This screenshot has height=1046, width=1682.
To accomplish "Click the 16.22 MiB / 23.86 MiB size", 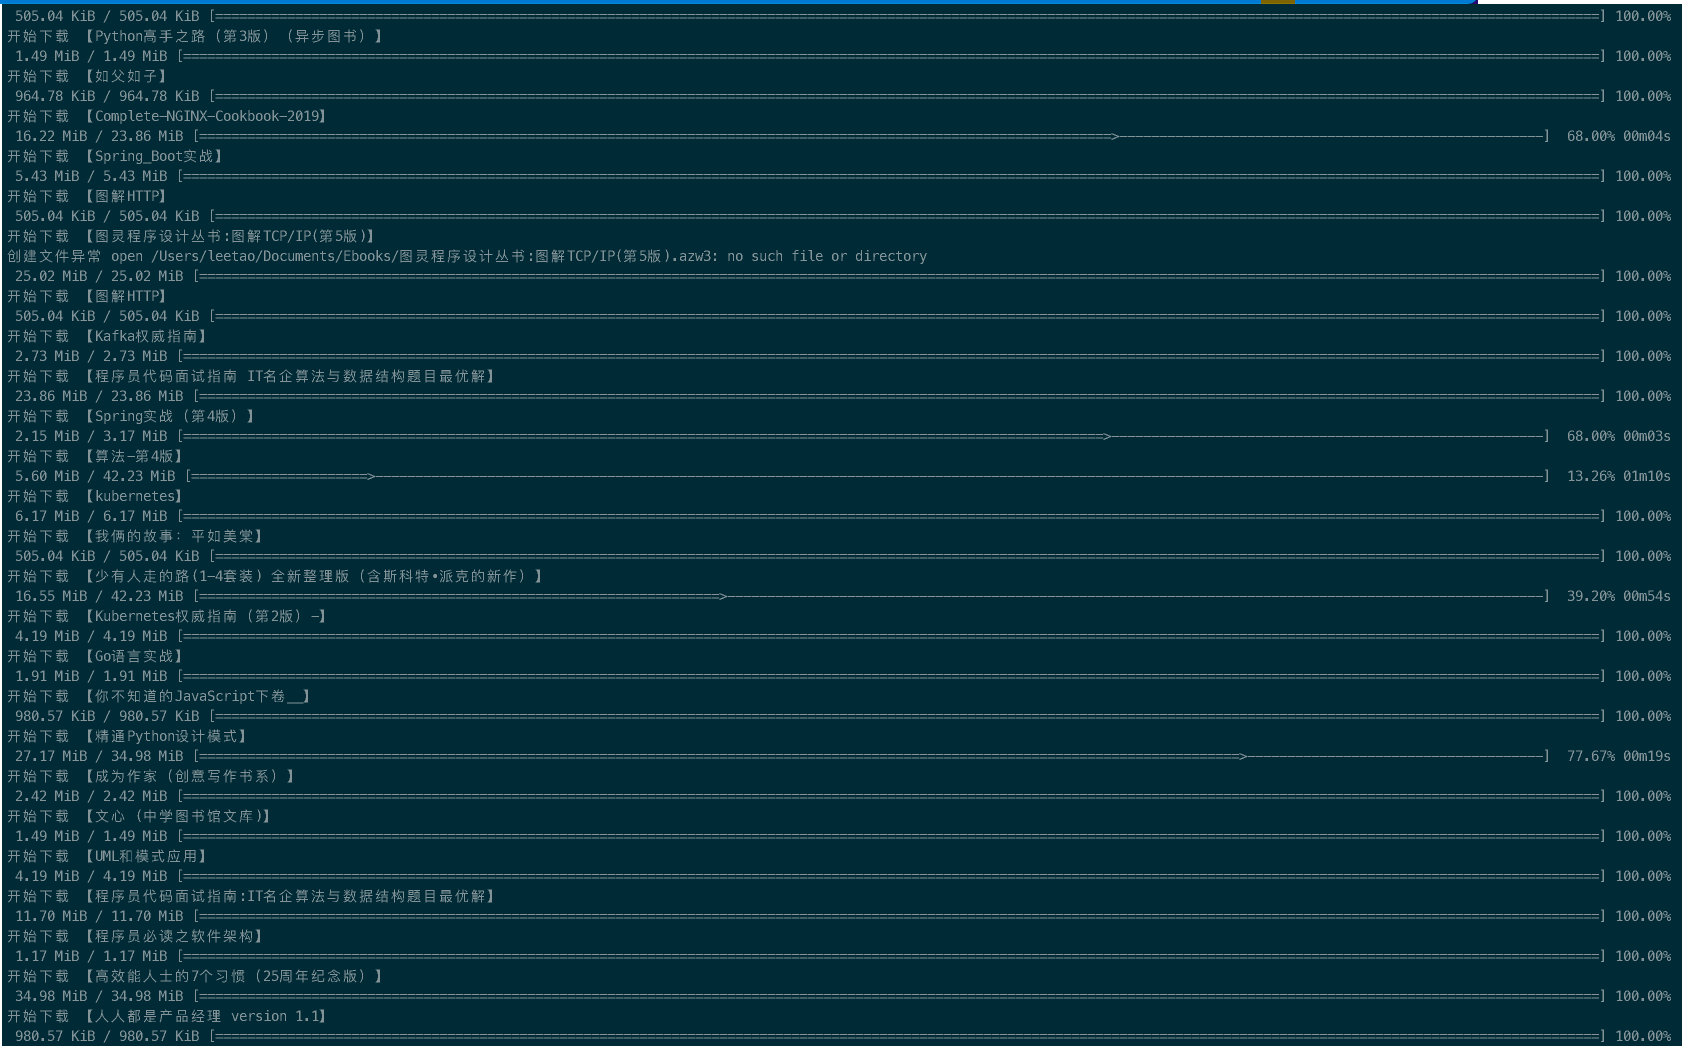I will pos(99,136).
